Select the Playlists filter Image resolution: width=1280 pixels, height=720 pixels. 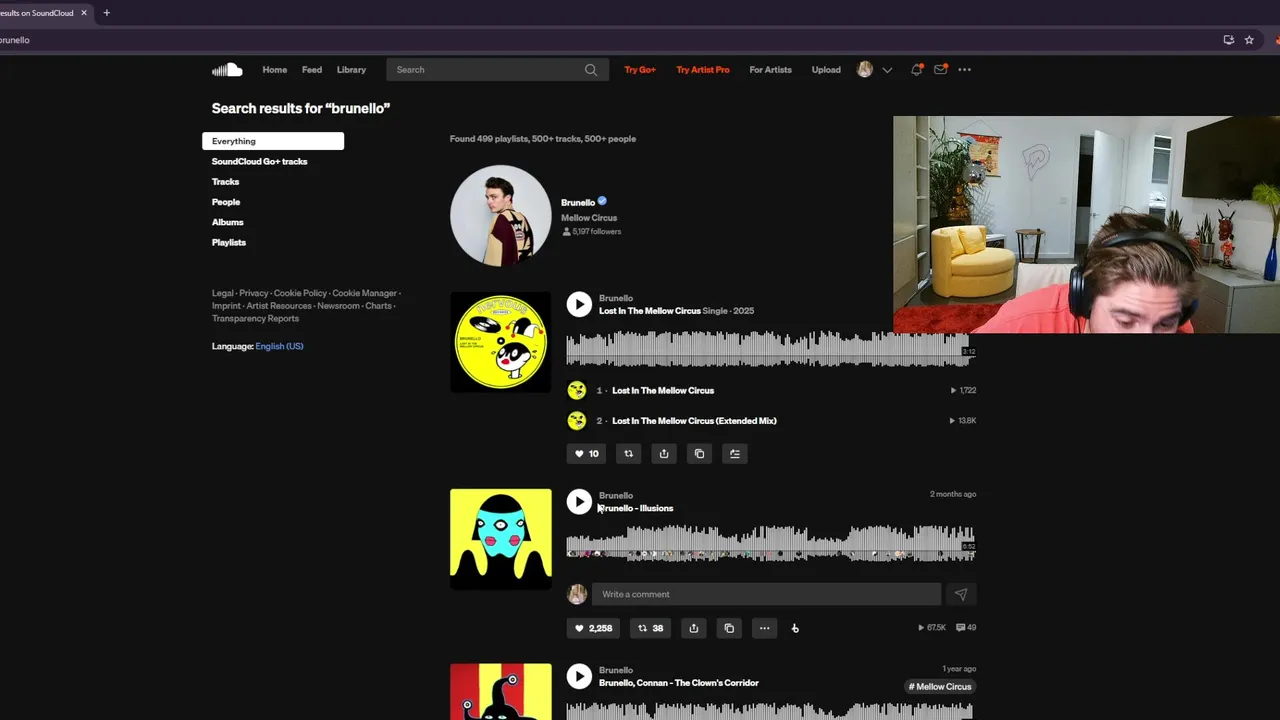(229, 242)
